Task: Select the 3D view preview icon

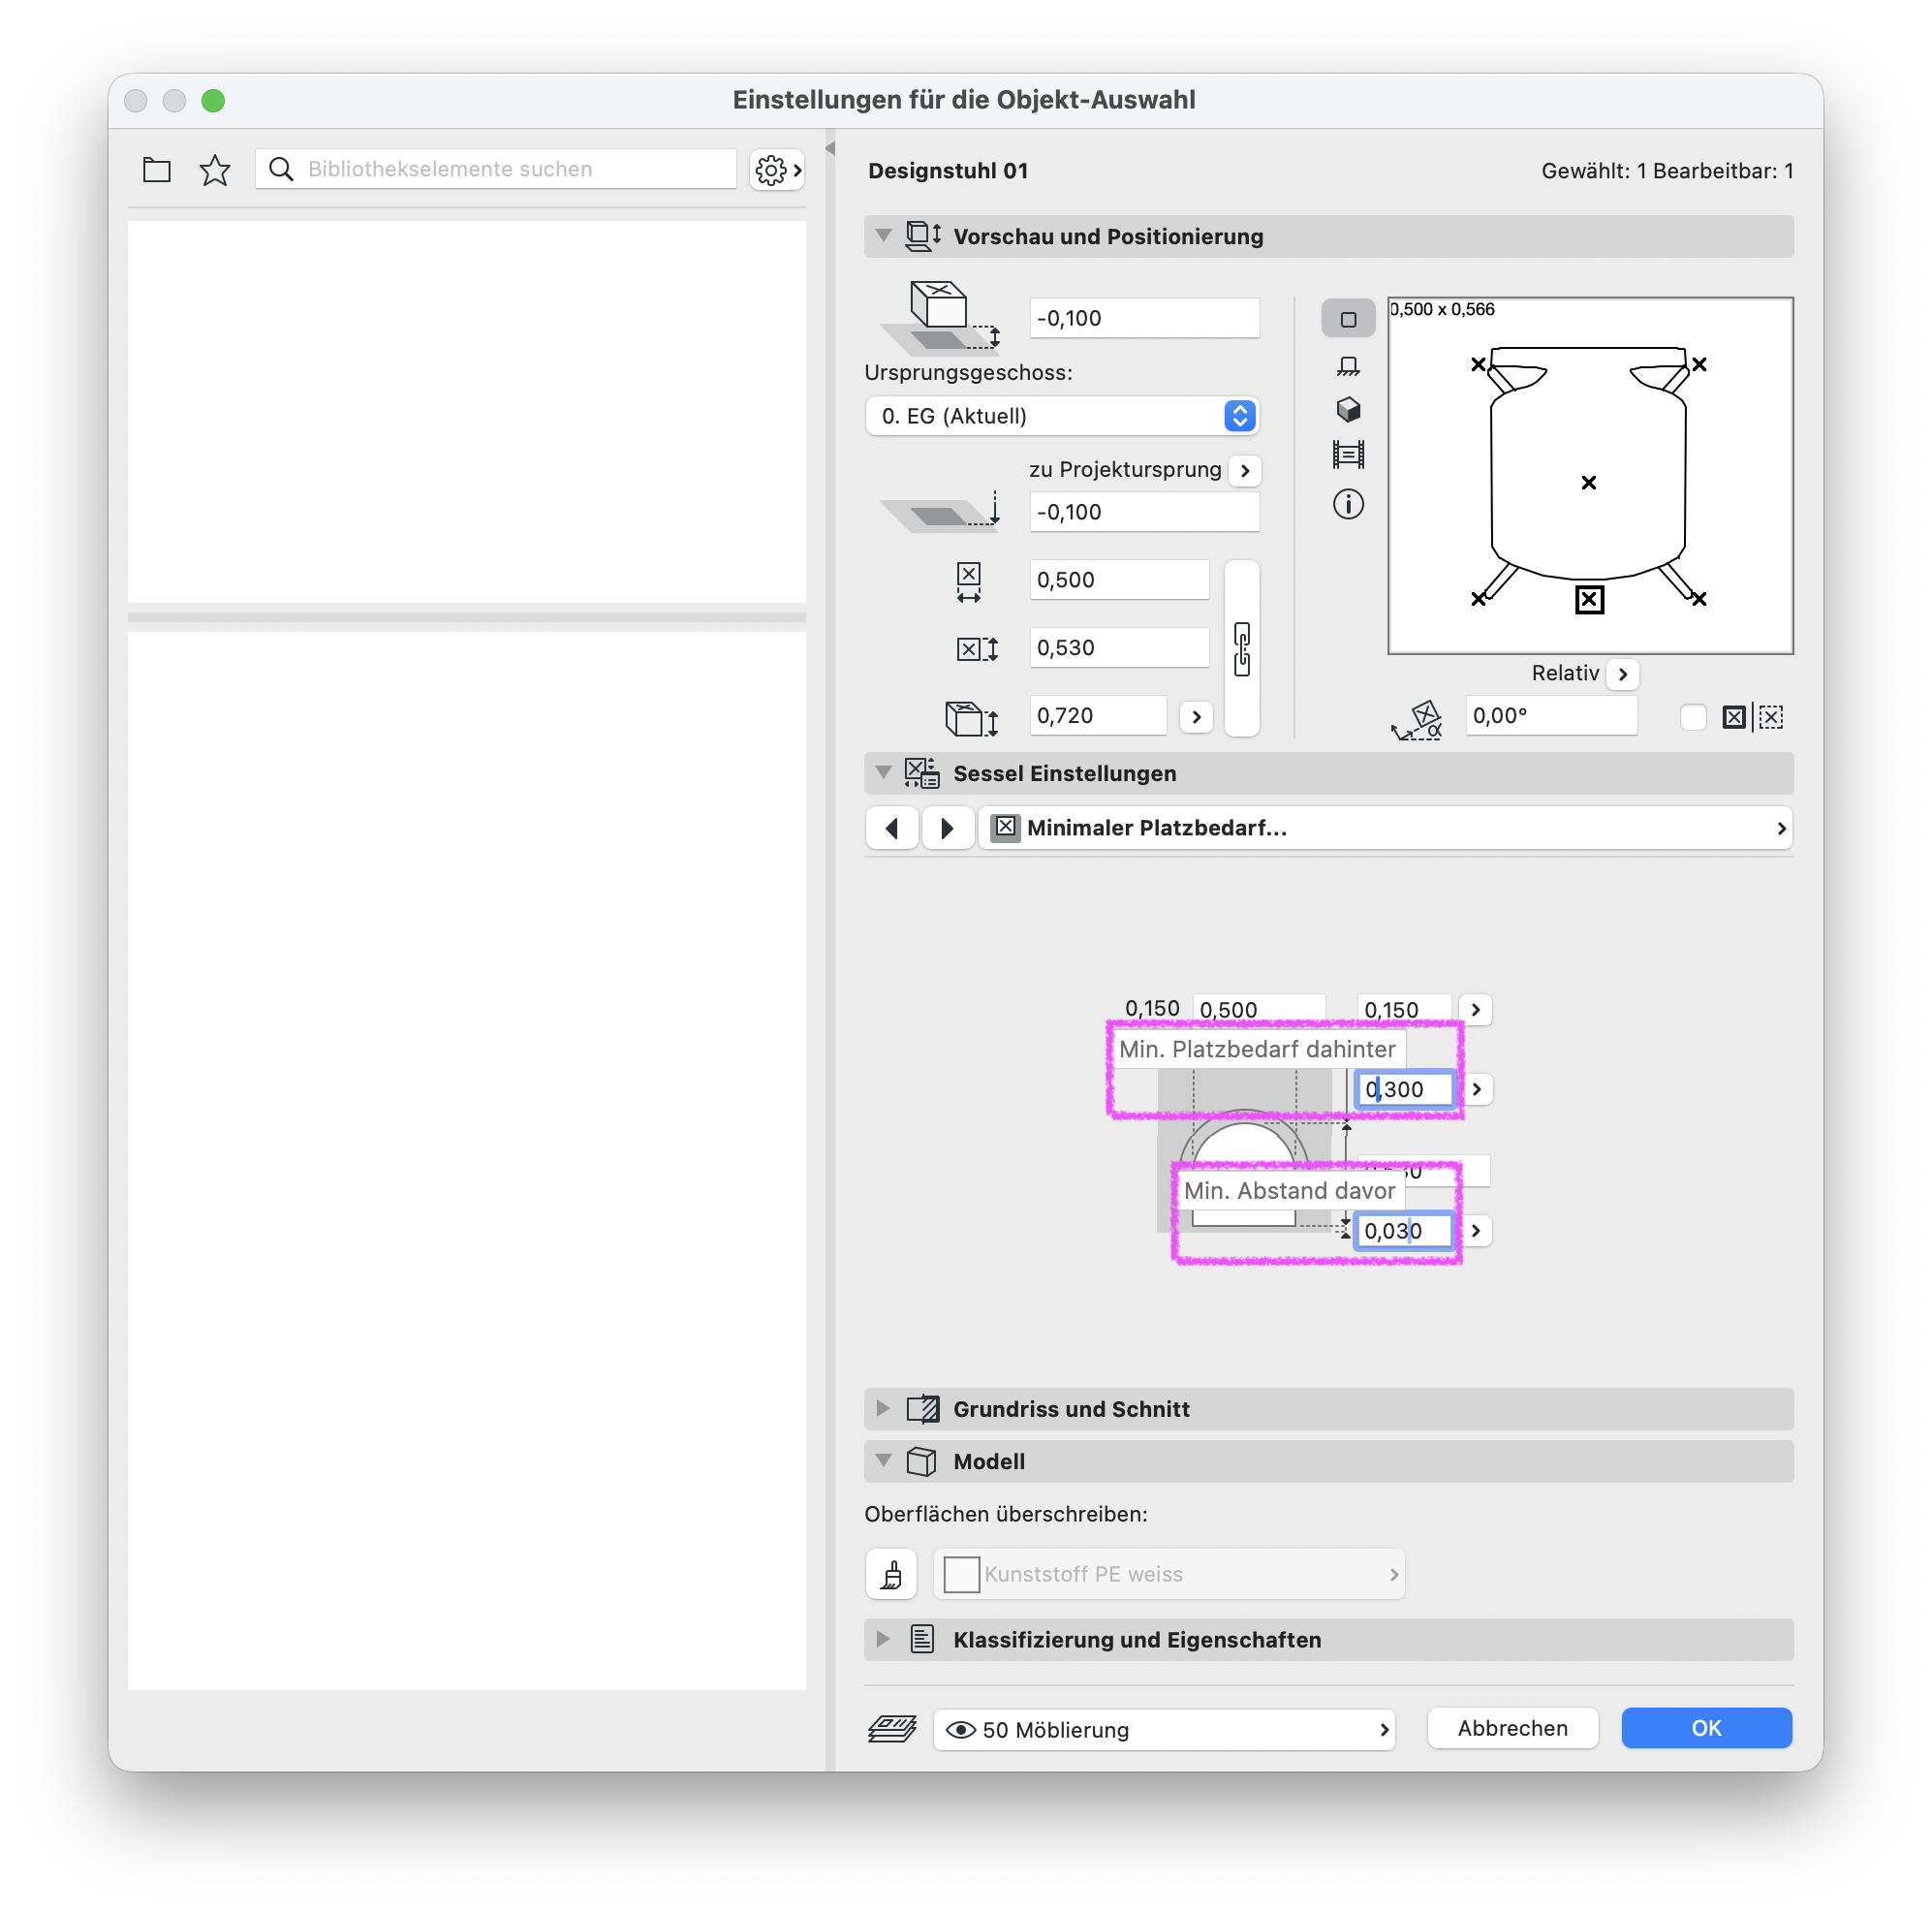Action: pos(1348,410)
